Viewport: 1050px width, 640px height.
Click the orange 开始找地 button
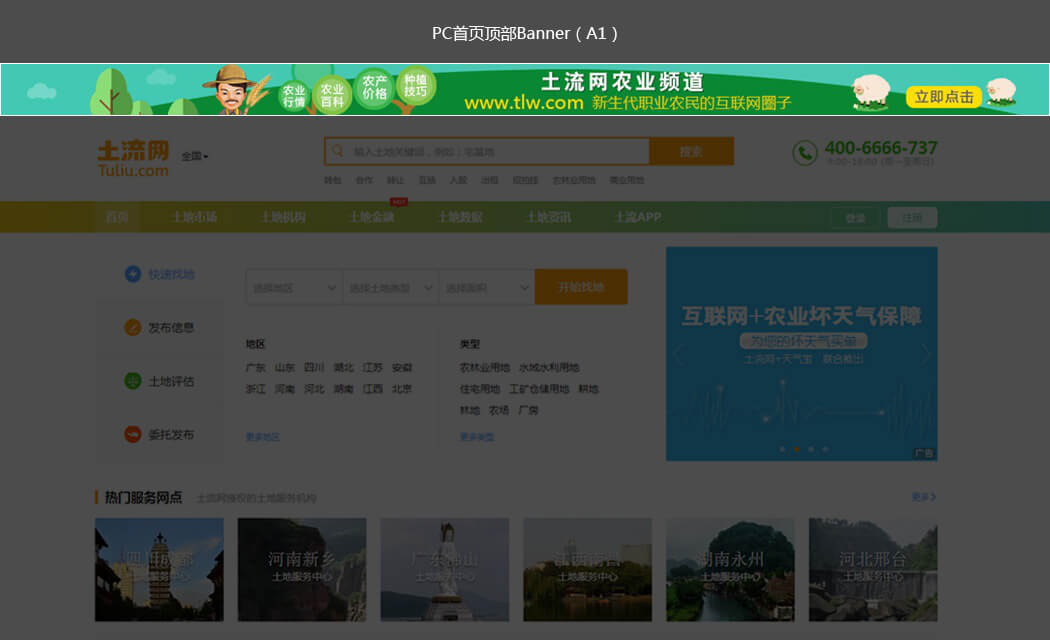[581, 288]
